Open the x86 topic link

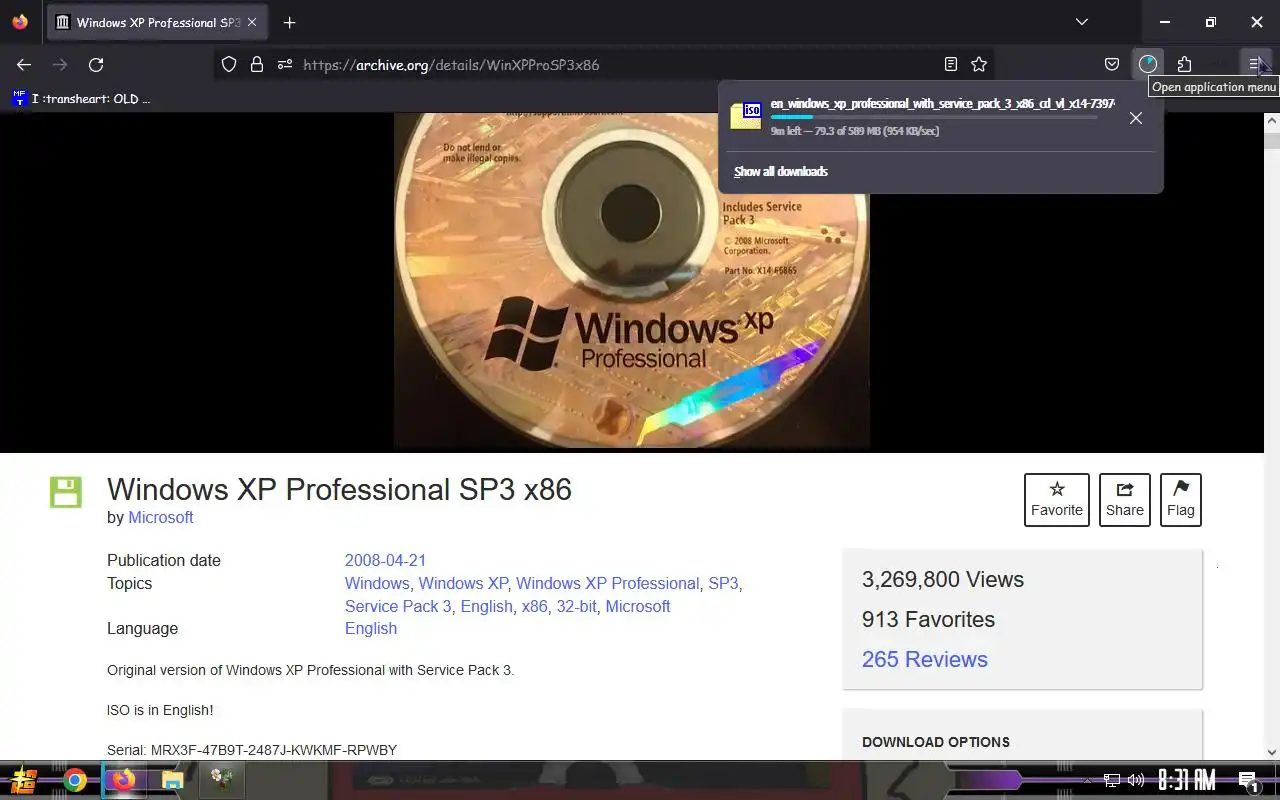(x=534, y=606)
